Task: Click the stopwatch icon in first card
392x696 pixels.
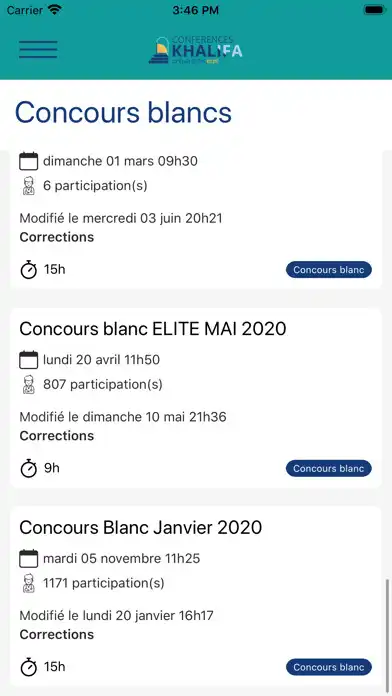Action: pos(29,270)
